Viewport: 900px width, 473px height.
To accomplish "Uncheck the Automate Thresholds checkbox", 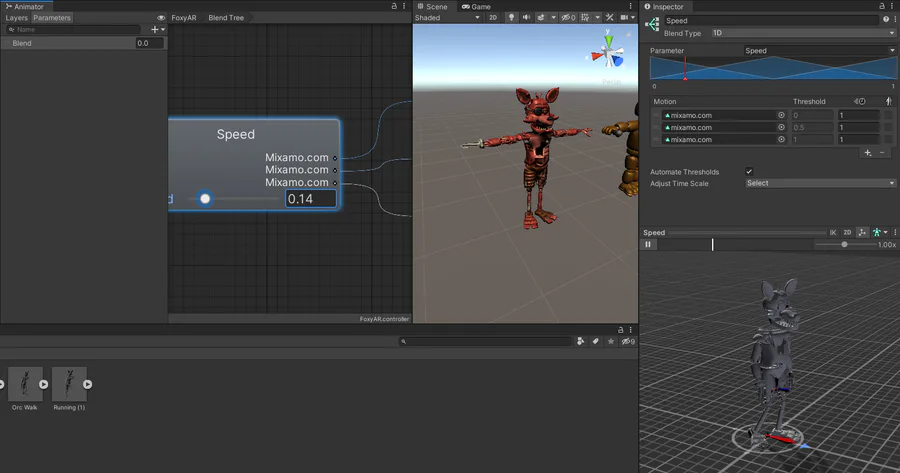I will (x=749, y=172).
